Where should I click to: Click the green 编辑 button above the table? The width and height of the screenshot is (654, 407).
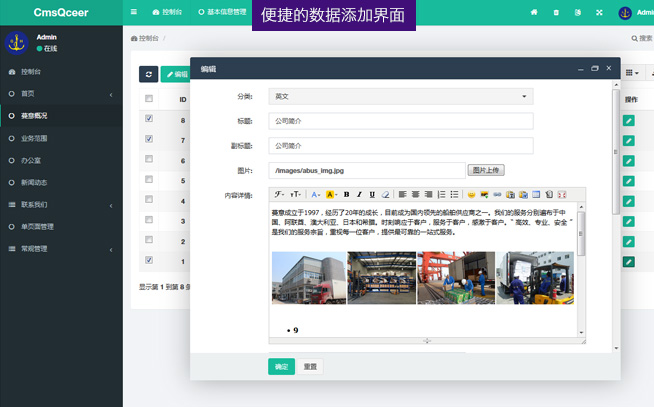tap(176, 74)
